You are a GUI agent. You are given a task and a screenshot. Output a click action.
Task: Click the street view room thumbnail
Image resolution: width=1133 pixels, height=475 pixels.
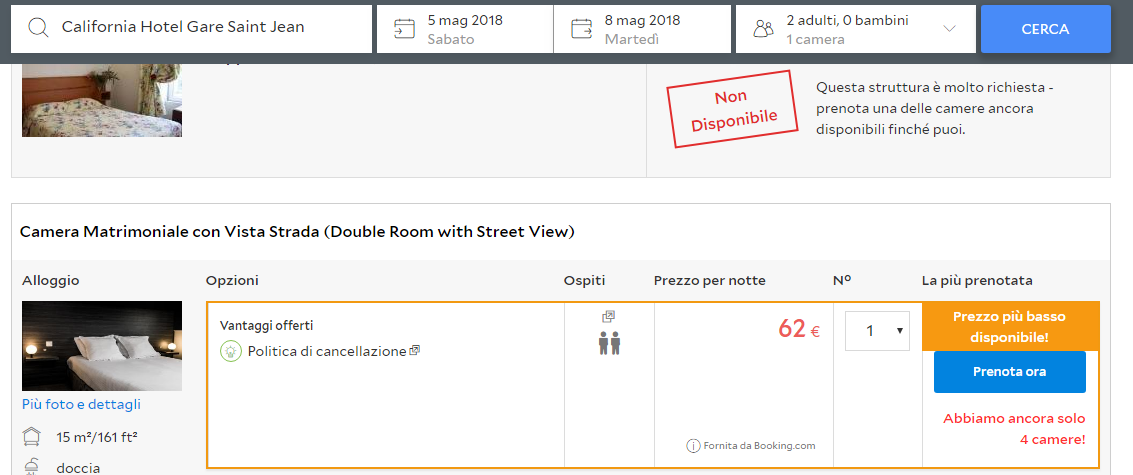[102, 345]
